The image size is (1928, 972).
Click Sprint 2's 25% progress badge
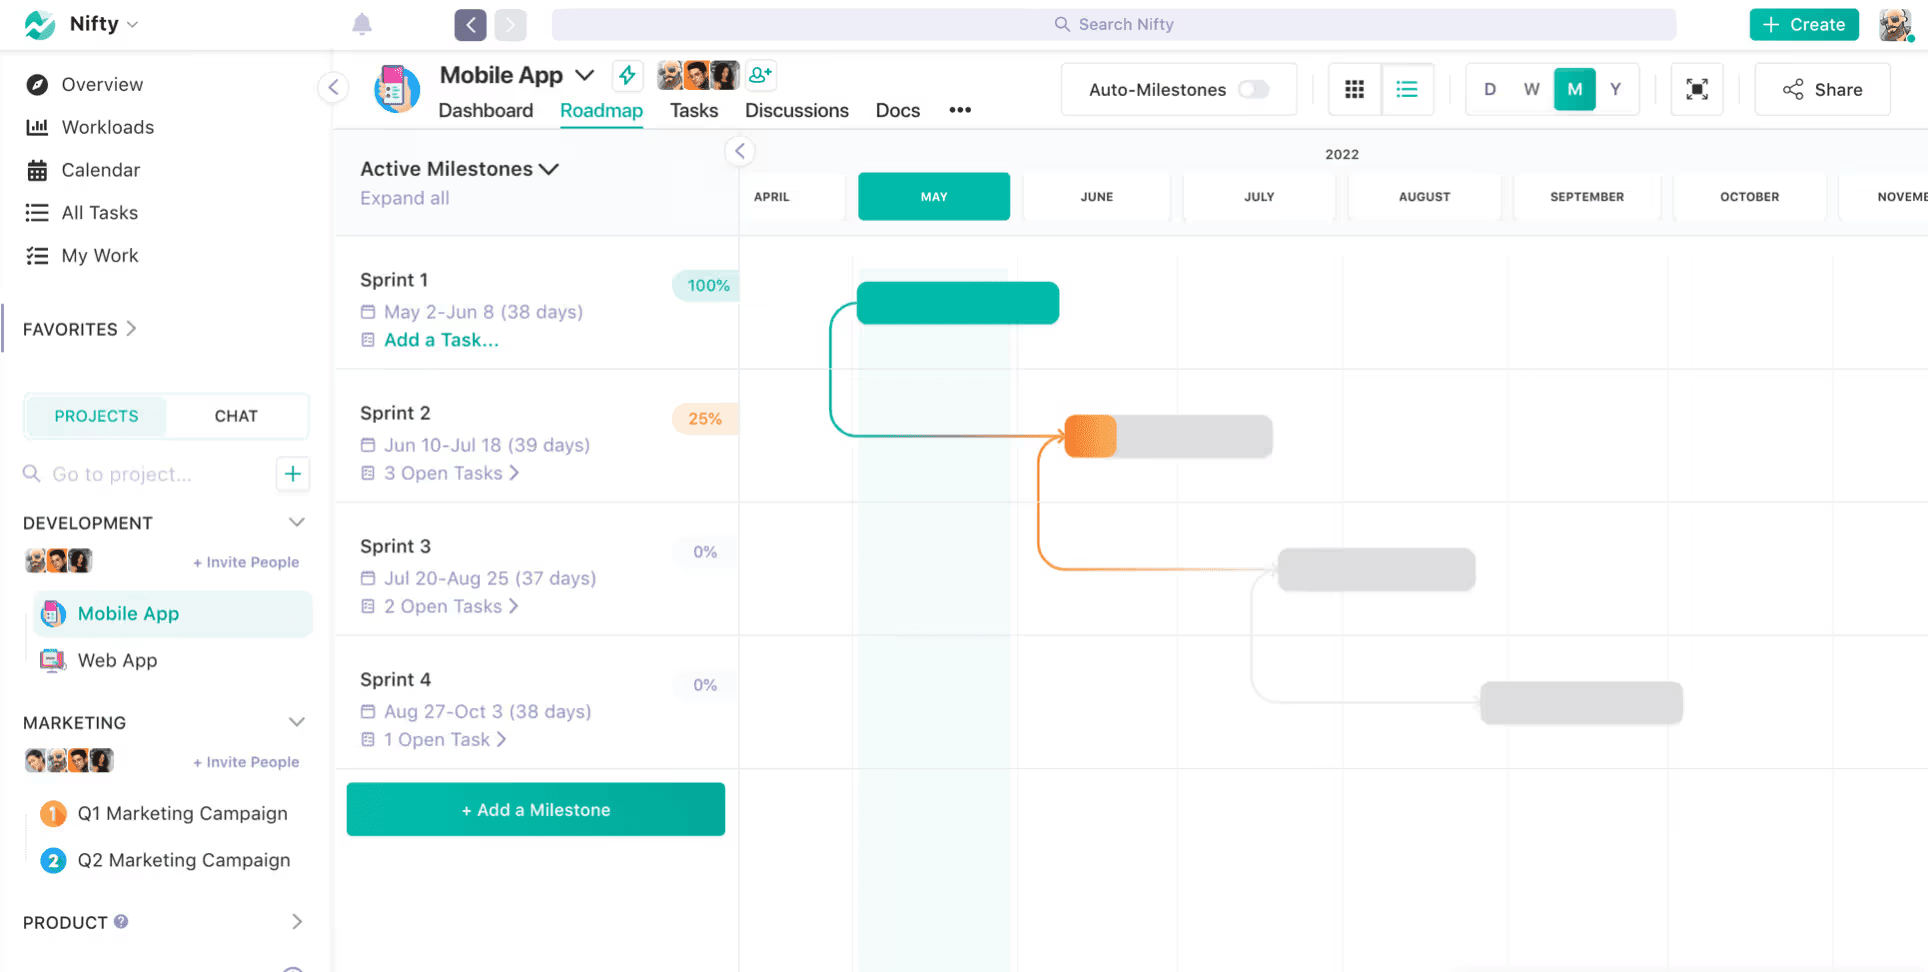[x=705, y=418]
